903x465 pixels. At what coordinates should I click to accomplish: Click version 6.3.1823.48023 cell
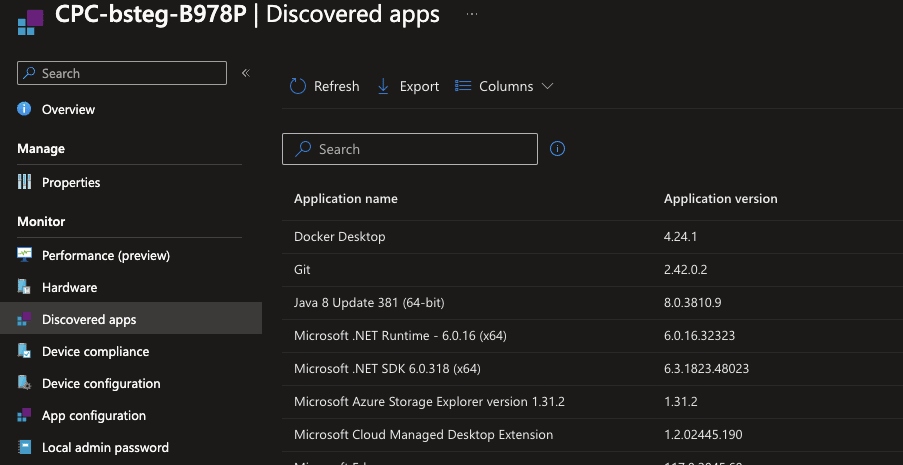point(707,369)
